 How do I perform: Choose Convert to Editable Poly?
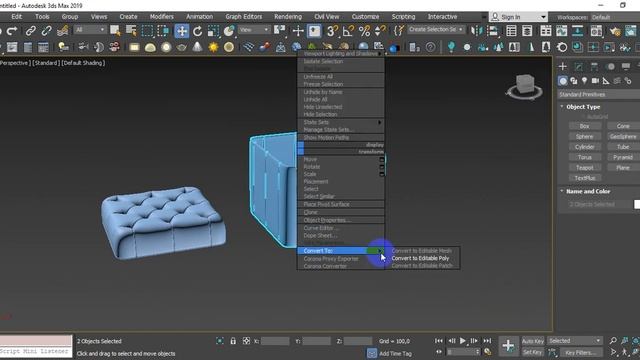tap(420, 258)
